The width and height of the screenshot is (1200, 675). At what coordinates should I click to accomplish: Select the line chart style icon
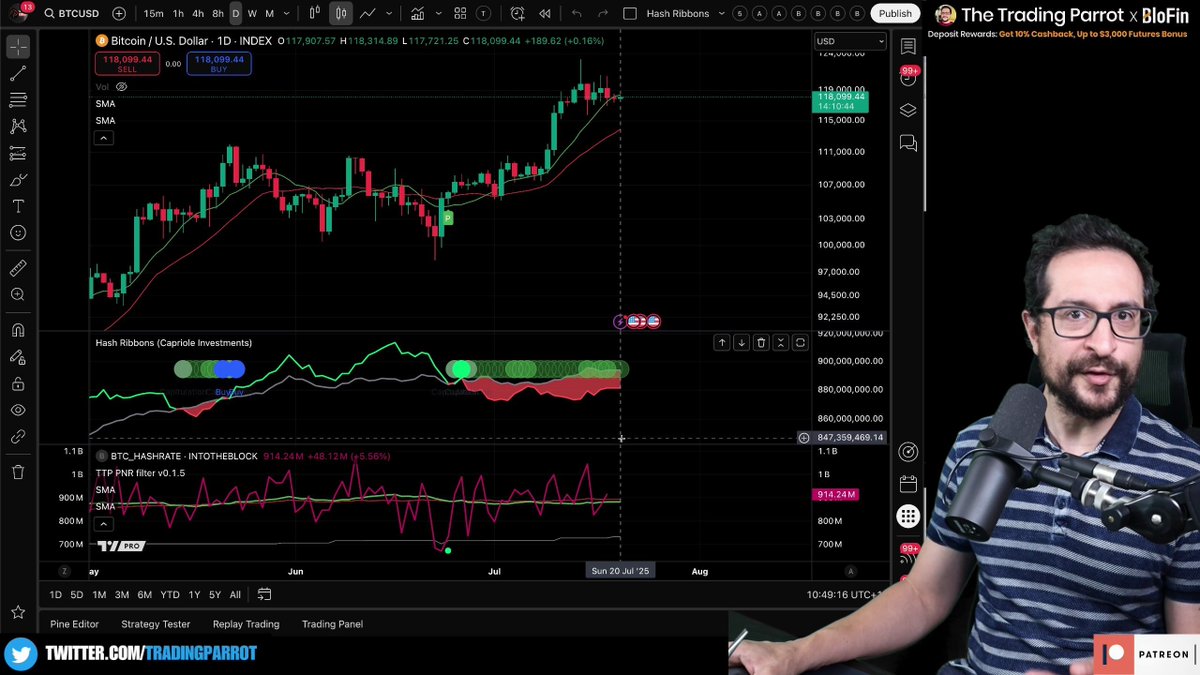368,14
